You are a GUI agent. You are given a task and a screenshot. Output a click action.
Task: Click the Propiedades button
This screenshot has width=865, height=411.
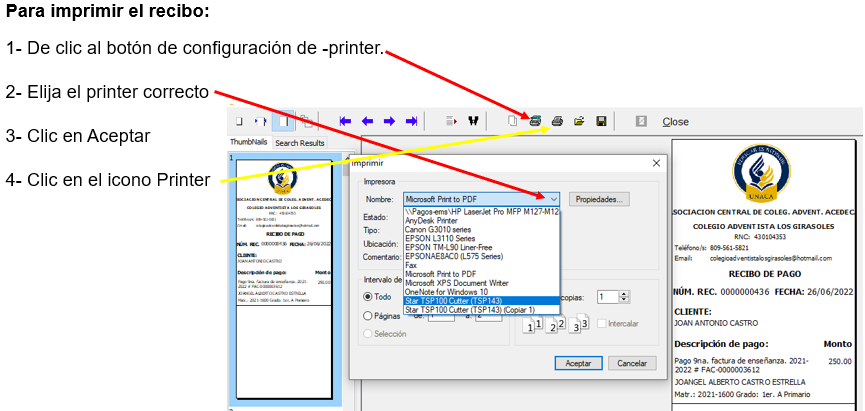point(599,199)
